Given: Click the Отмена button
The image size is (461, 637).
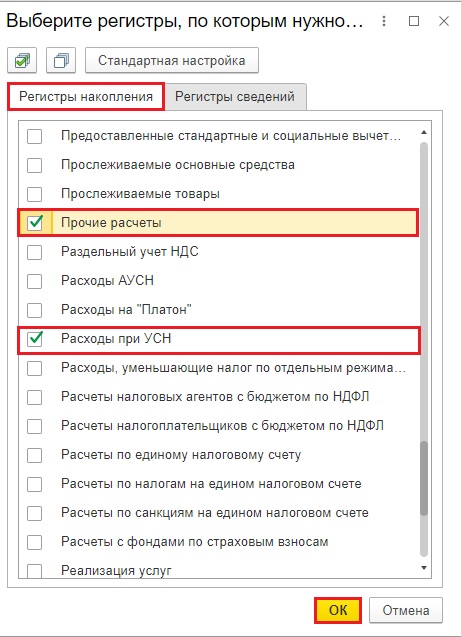Looking at the screenshot, I should 406,610.
